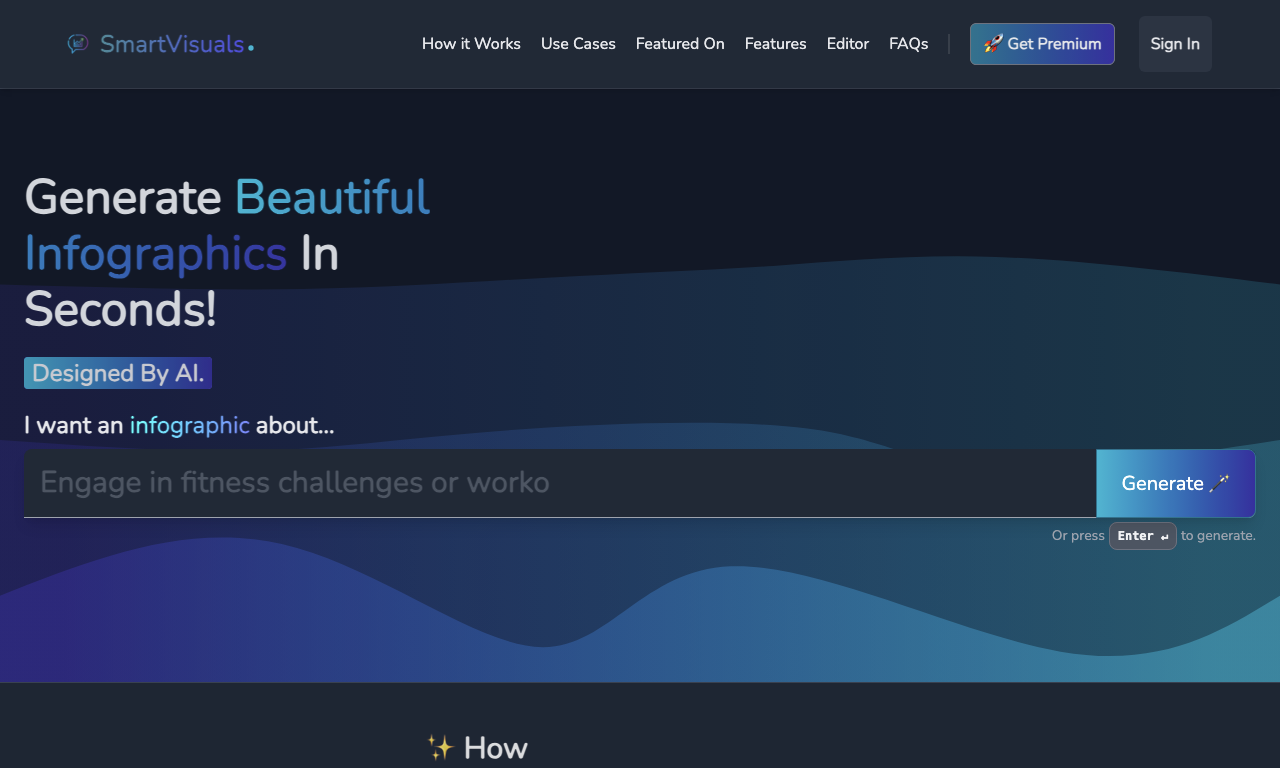Click the Enter key hint badge
Screen dimensions: 1280x768
coord(1142,536)
